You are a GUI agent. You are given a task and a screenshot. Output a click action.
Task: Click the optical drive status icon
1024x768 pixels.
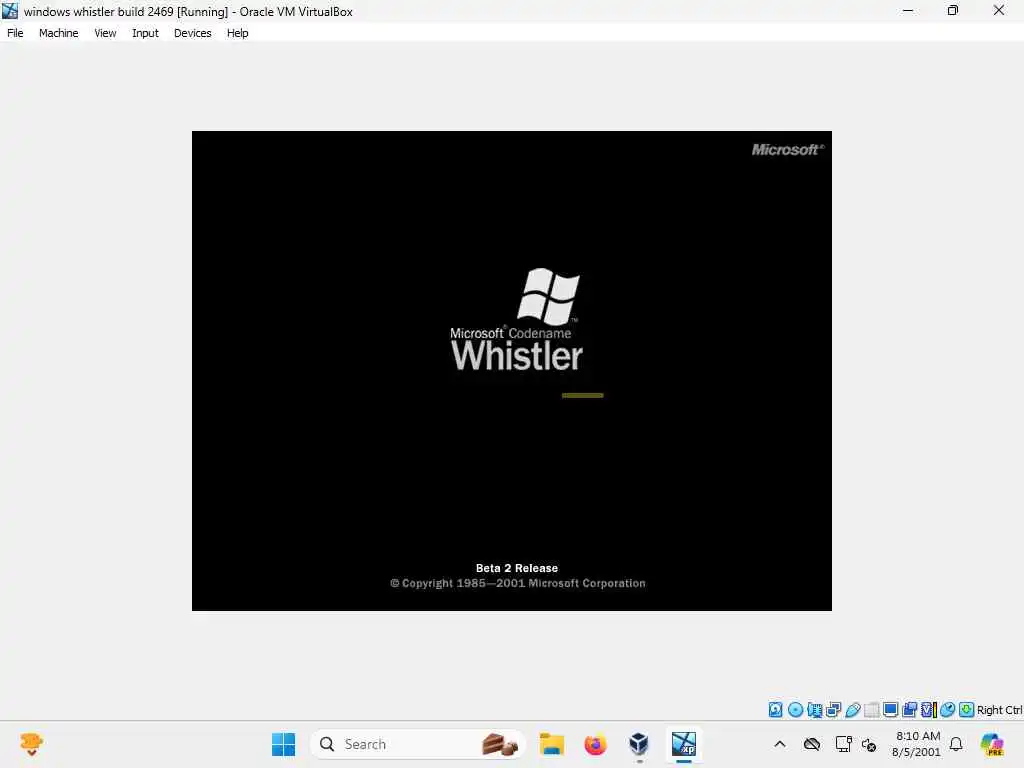tap(795, 709)
